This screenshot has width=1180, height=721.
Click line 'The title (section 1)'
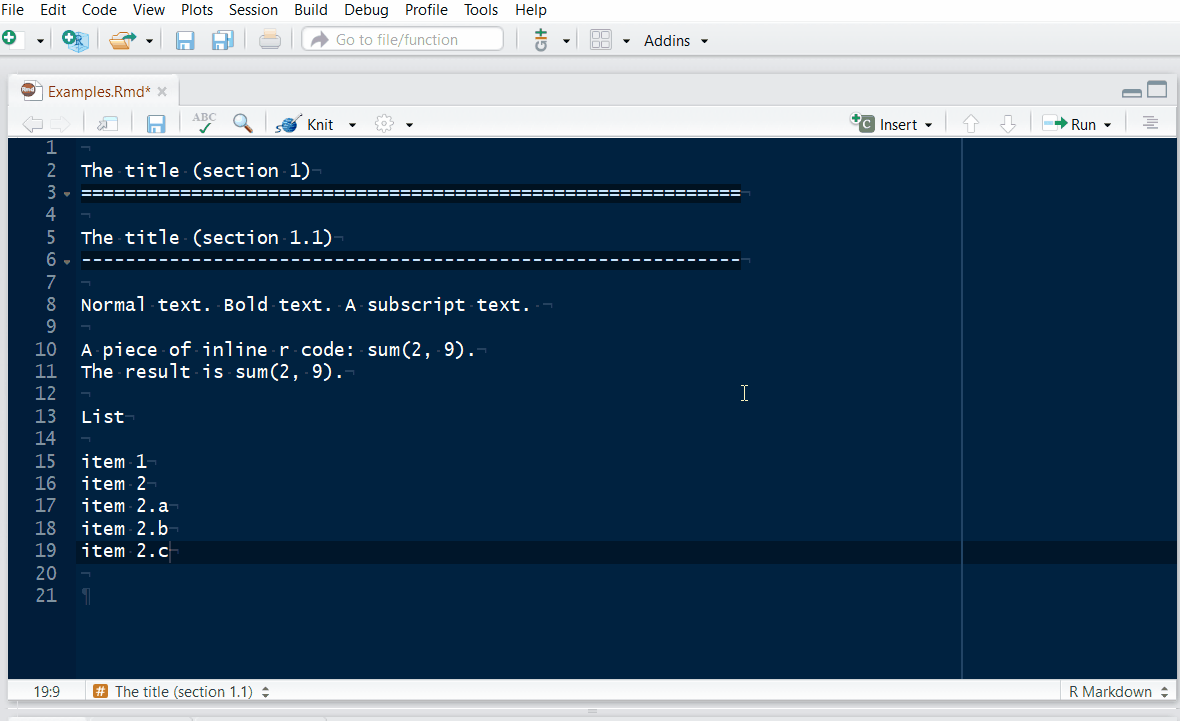click(x=196, y=171)
